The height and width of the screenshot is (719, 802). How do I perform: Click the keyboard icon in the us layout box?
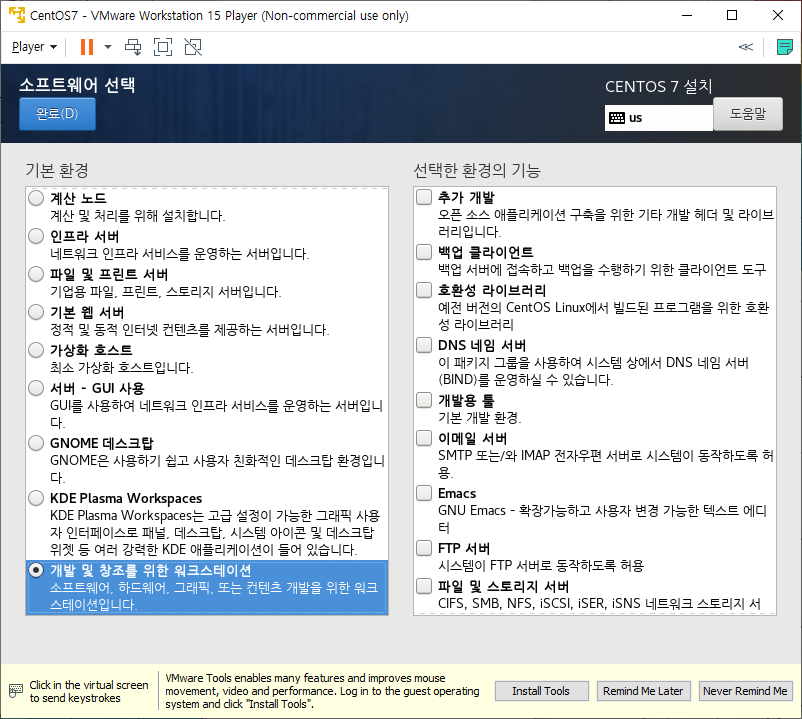(x=617, y=118)
